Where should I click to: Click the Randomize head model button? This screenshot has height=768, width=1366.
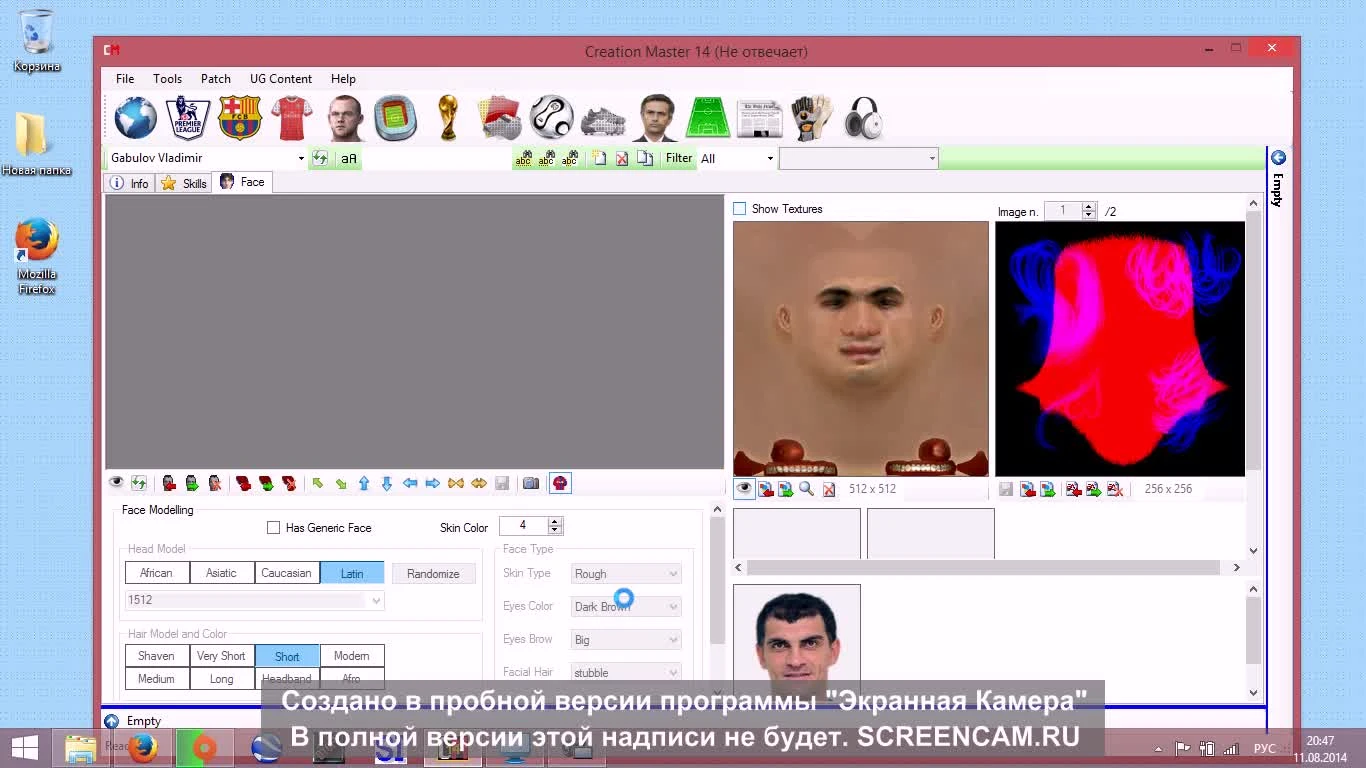[433, 573]
